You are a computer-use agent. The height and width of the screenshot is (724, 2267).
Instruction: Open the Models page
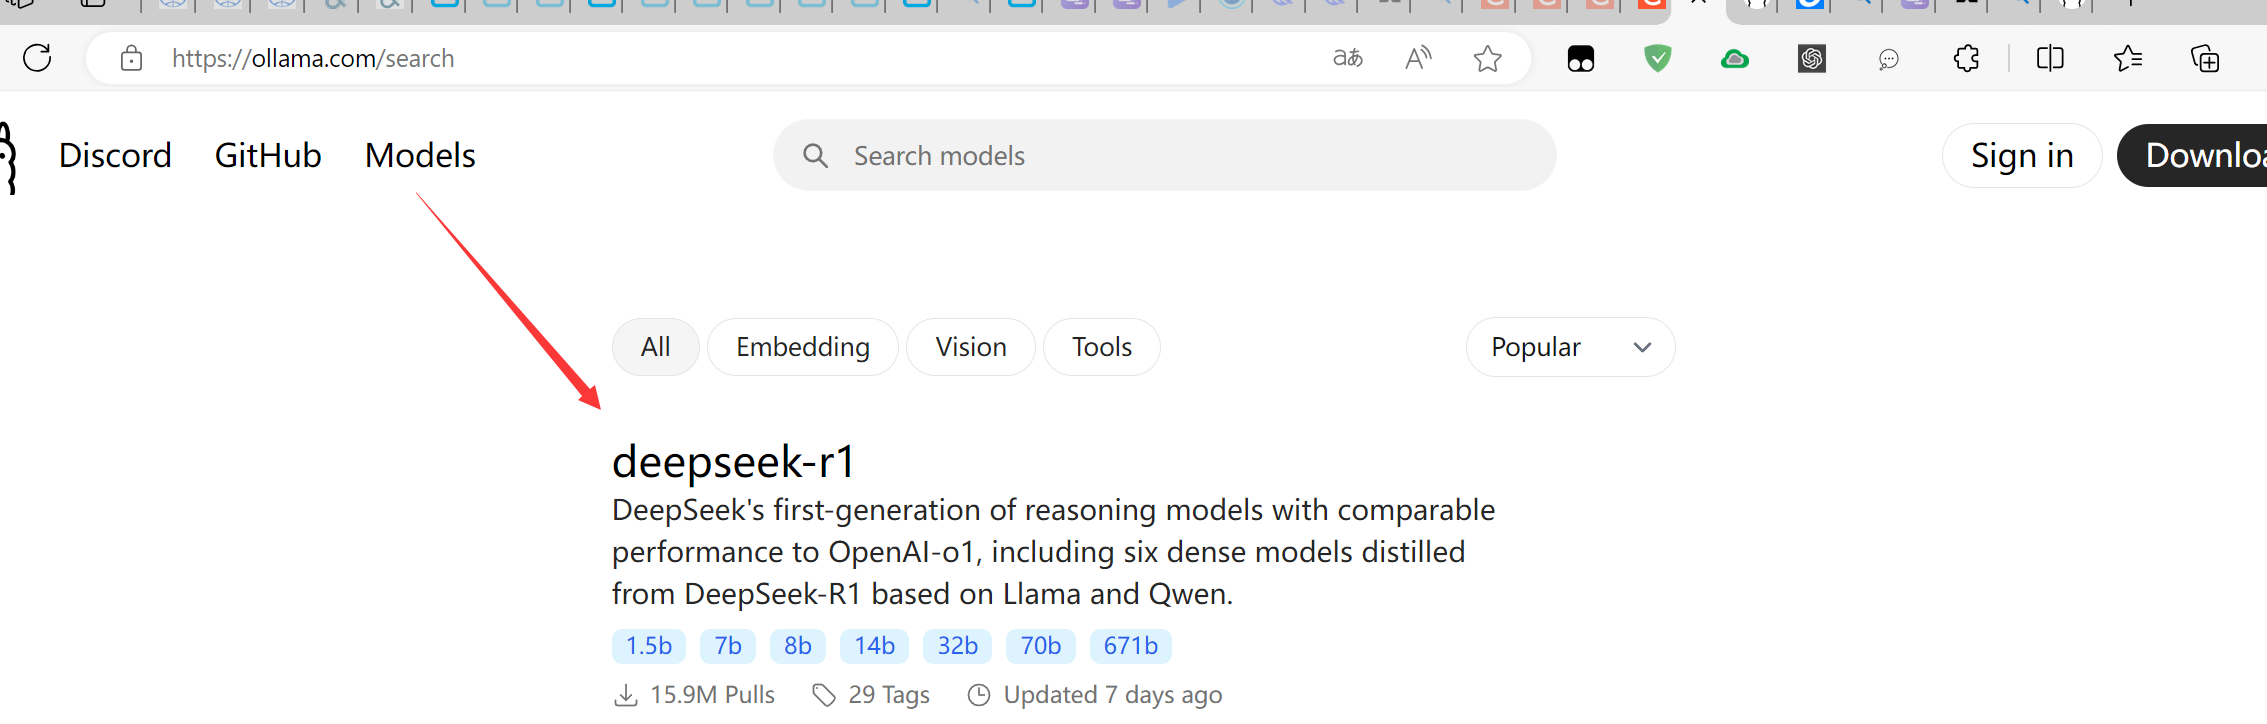pyautogui.click(x=420, y=155)
